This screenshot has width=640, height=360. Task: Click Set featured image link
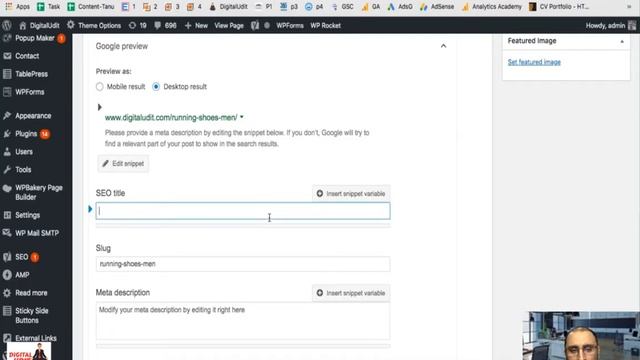[534, 62]
